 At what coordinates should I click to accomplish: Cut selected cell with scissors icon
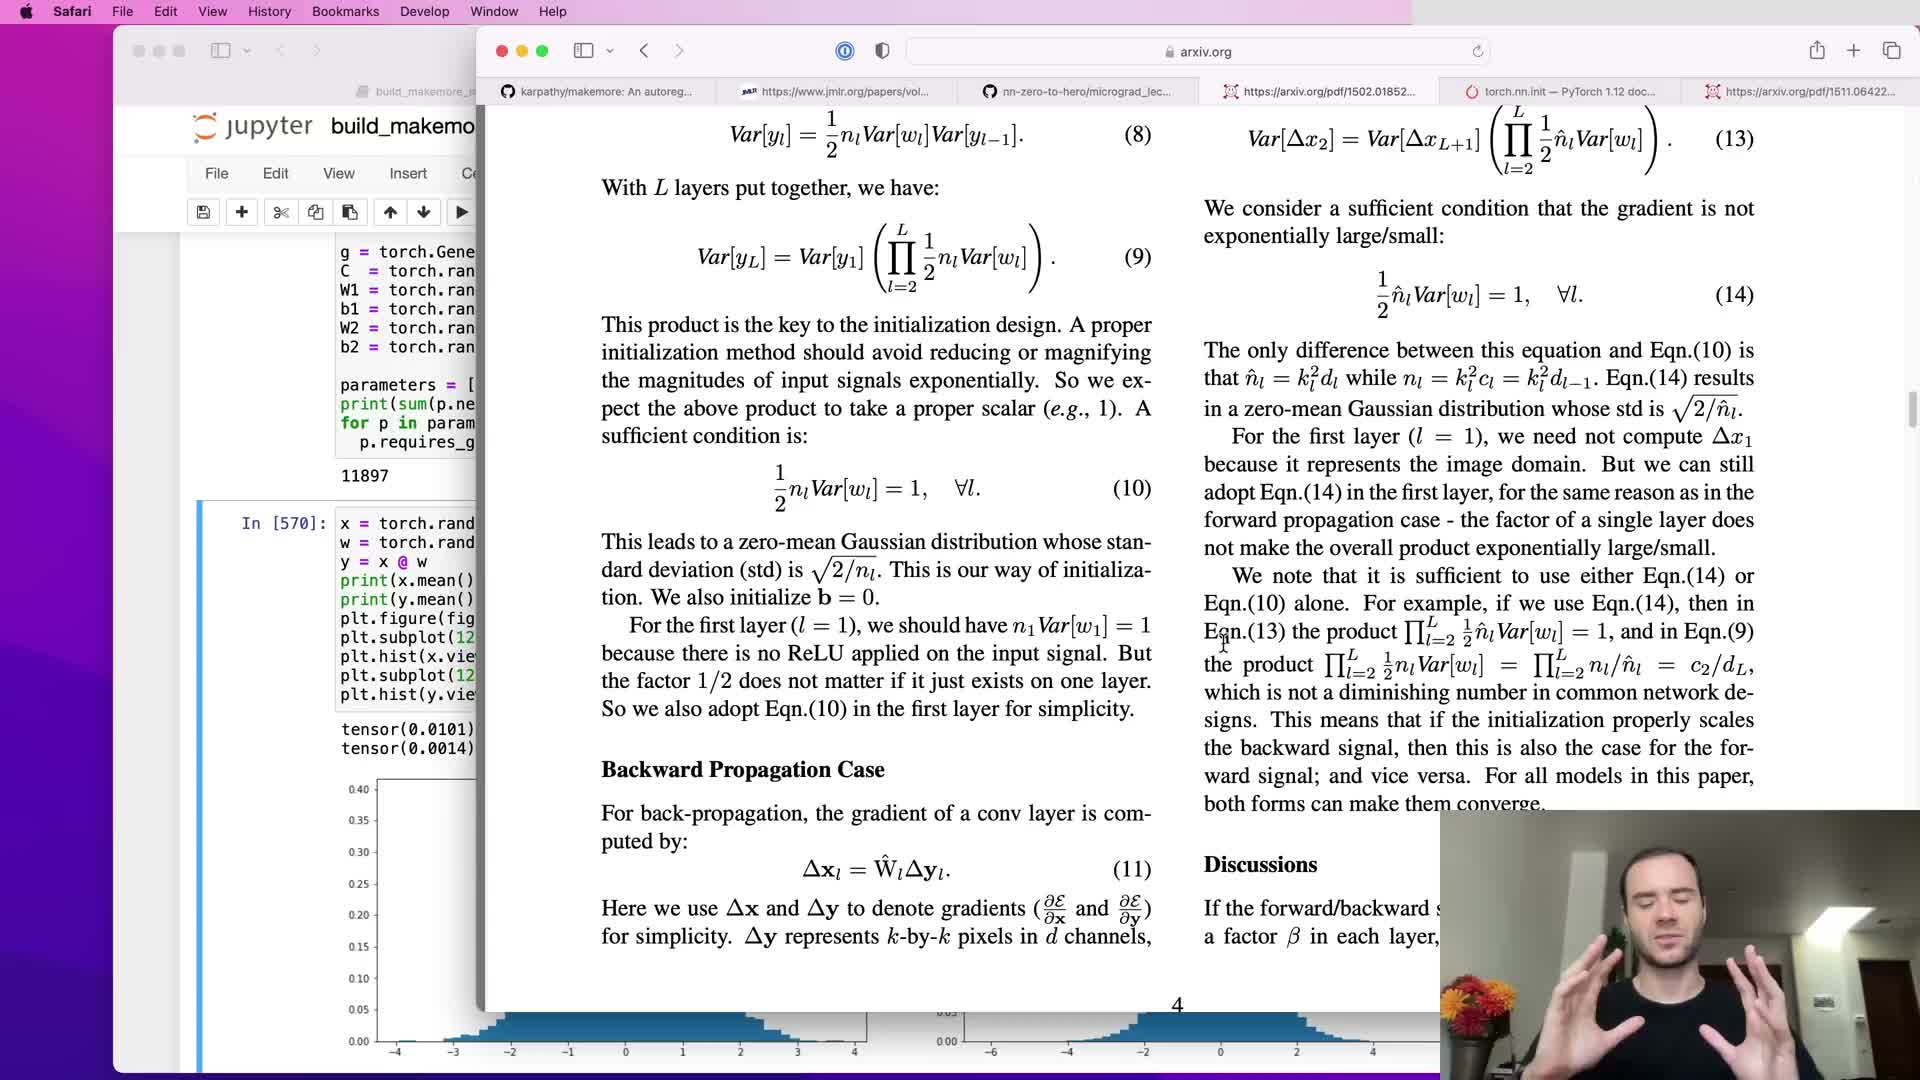pyautogui.click(x=281, y=212)
